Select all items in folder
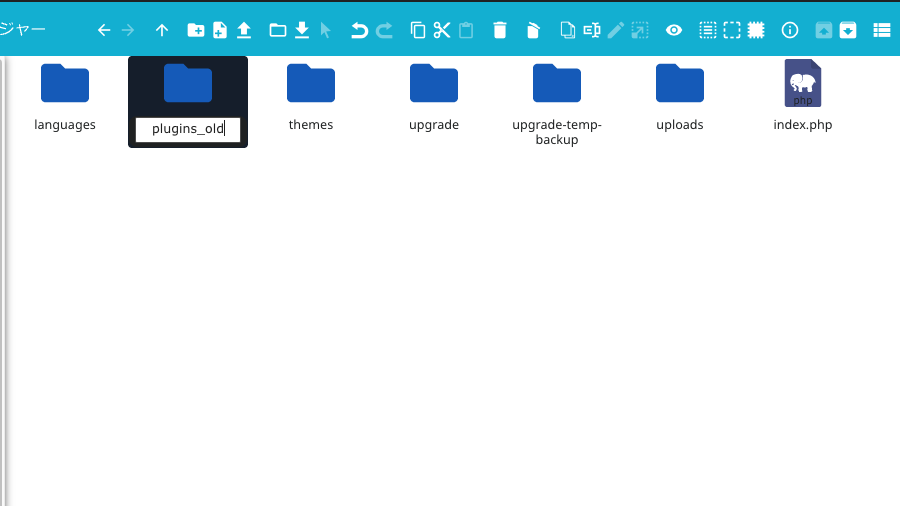The width and height of the screenshot is (900, 506). 708,30
